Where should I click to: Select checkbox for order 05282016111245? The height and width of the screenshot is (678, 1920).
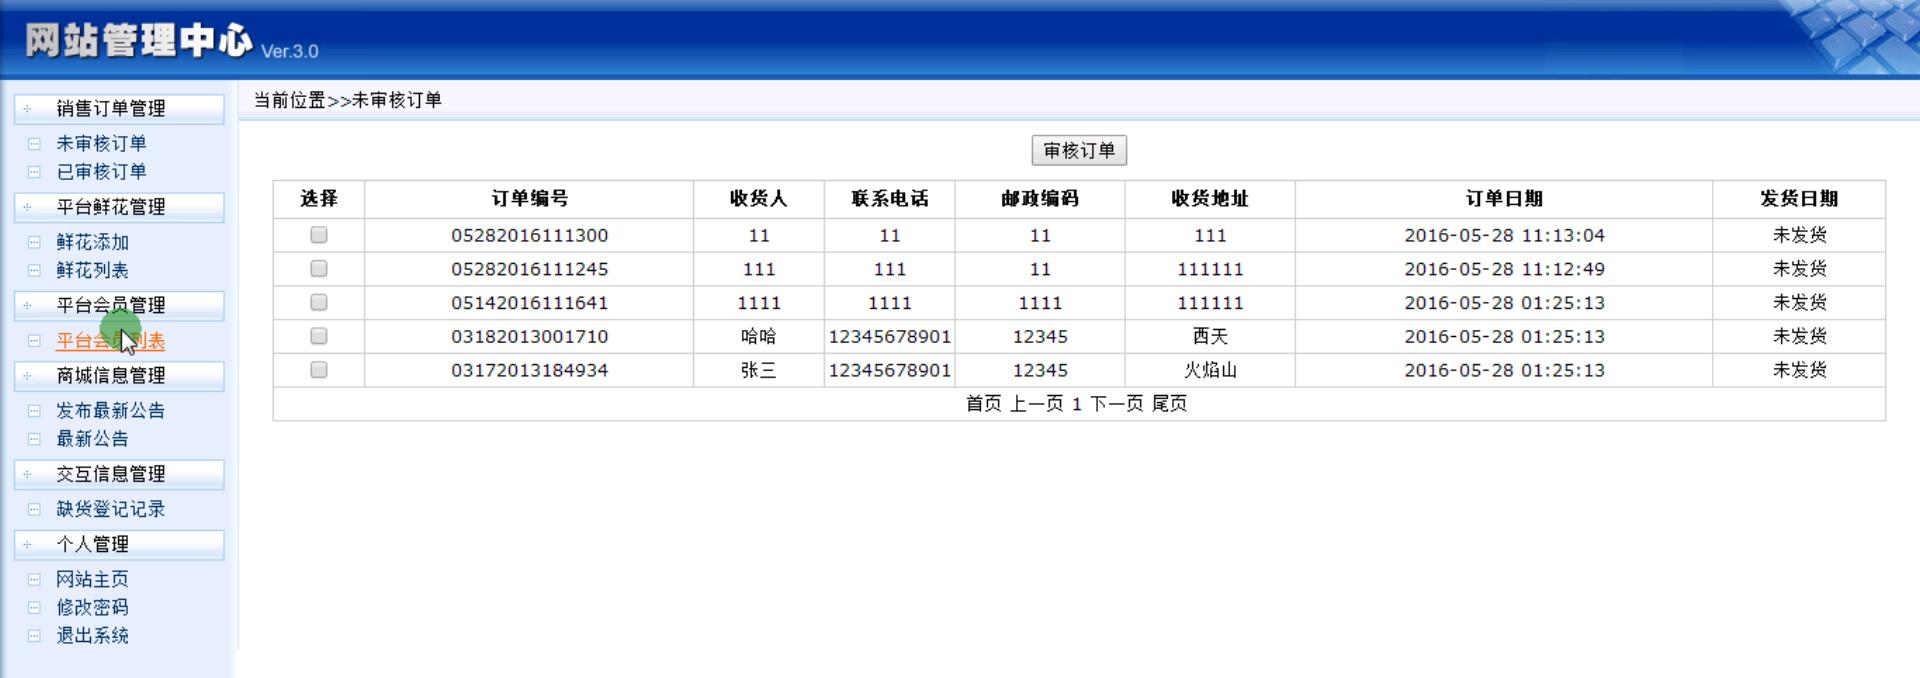click(x=319, y=269)
